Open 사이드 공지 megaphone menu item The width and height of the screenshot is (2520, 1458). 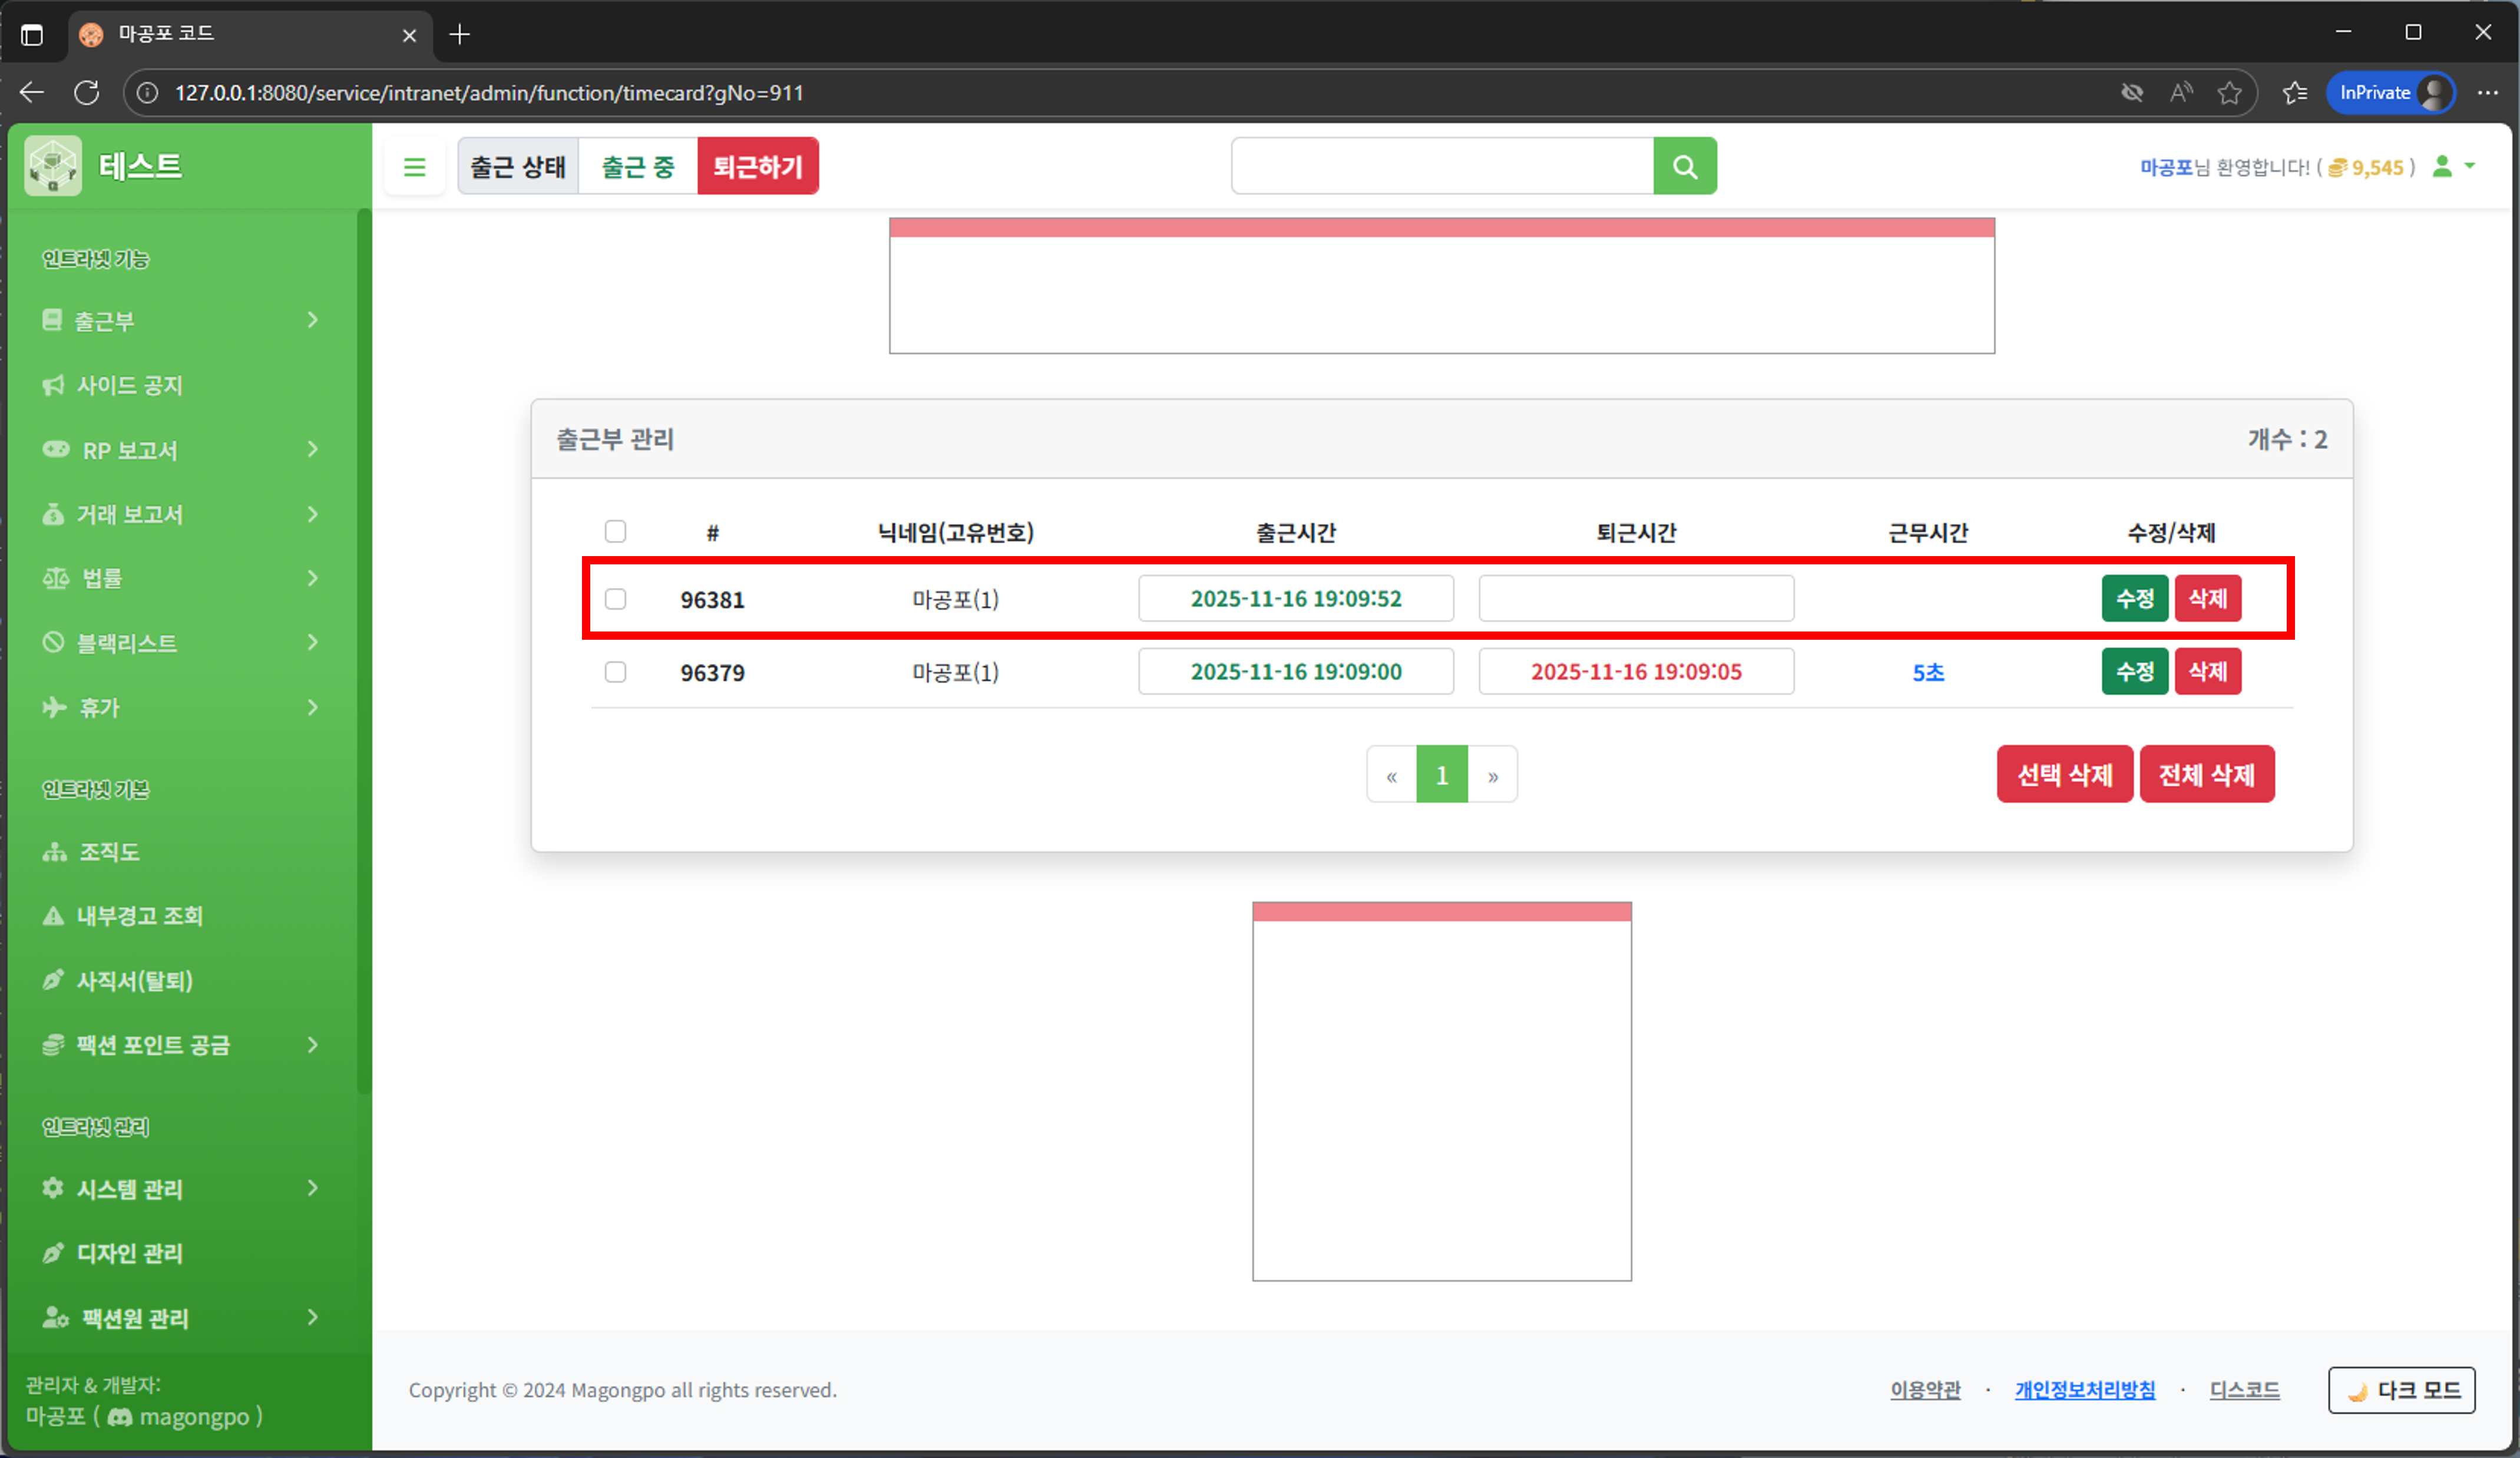(130, 385)
